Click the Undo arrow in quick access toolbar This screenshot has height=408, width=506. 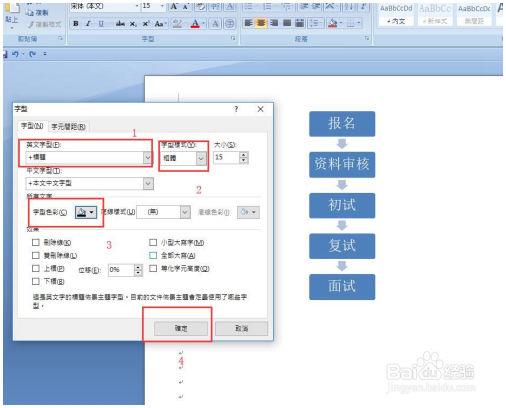click(x=15, y=54)
